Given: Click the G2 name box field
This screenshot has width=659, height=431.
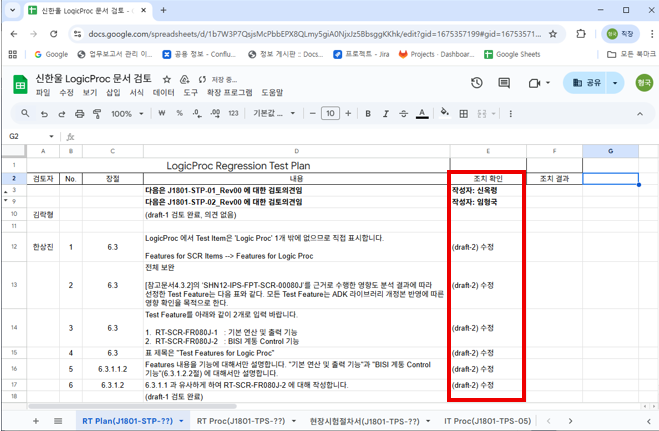Looking at the screenshot, I should (x=28, y=136).
